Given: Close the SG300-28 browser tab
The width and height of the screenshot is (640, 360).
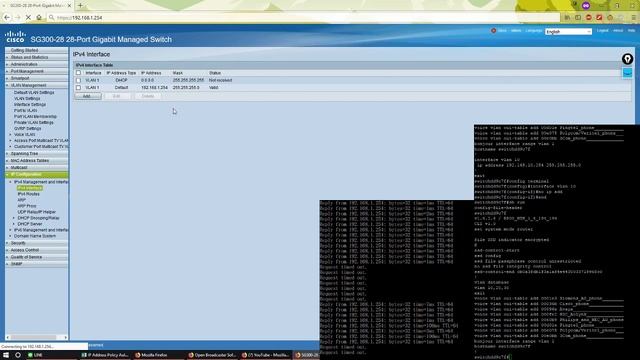Looking at the screenshot, I should click(69, 5).
